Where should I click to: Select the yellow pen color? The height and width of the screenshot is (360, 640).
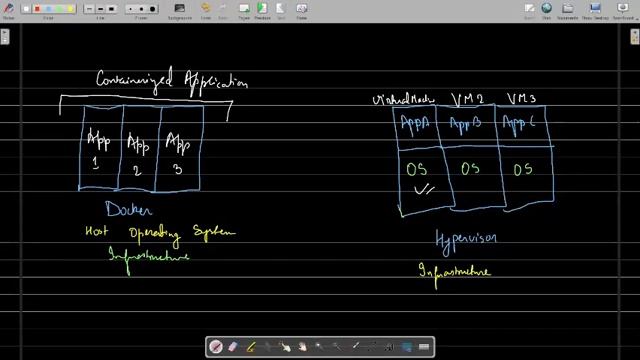70,9
